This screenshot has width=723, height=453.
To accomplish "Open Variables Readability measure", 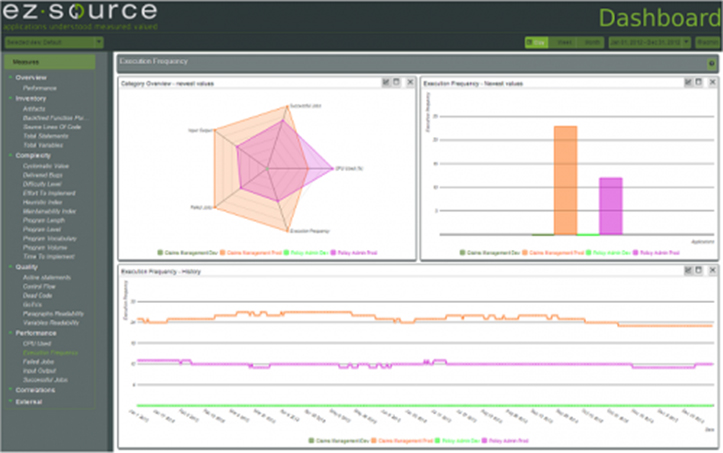I will pyautogui.click(x=51, y=323).
